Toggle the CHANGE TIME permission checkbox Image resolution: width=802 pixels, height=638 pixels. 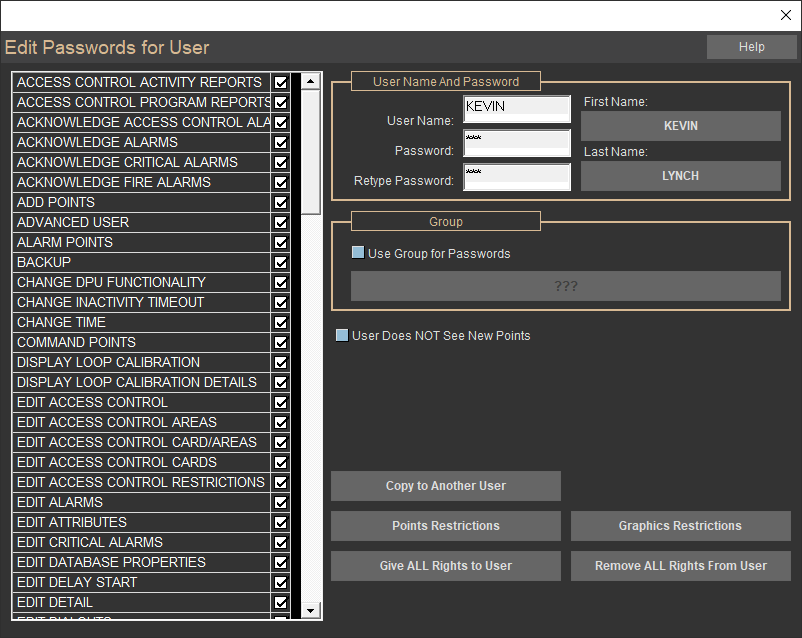281,322
